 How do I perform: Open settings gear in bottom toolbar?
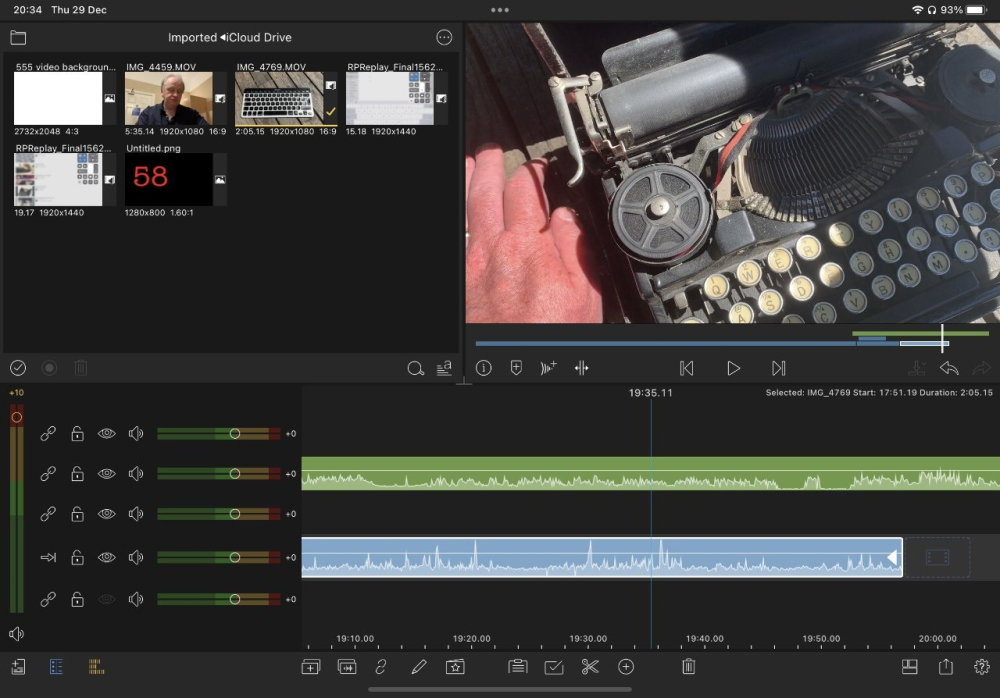click(x=981, y=667)
